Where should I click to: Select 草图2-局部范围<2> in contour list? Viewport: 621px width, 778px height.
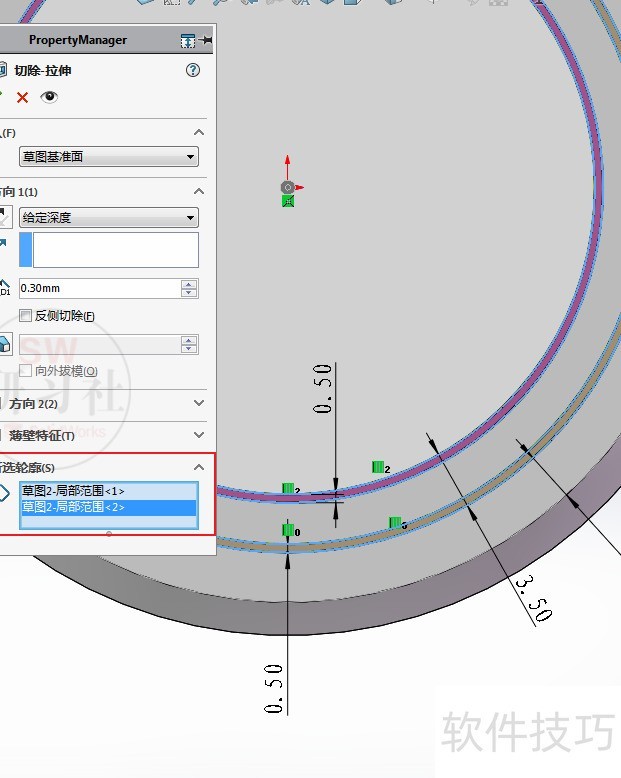point(73,507)
